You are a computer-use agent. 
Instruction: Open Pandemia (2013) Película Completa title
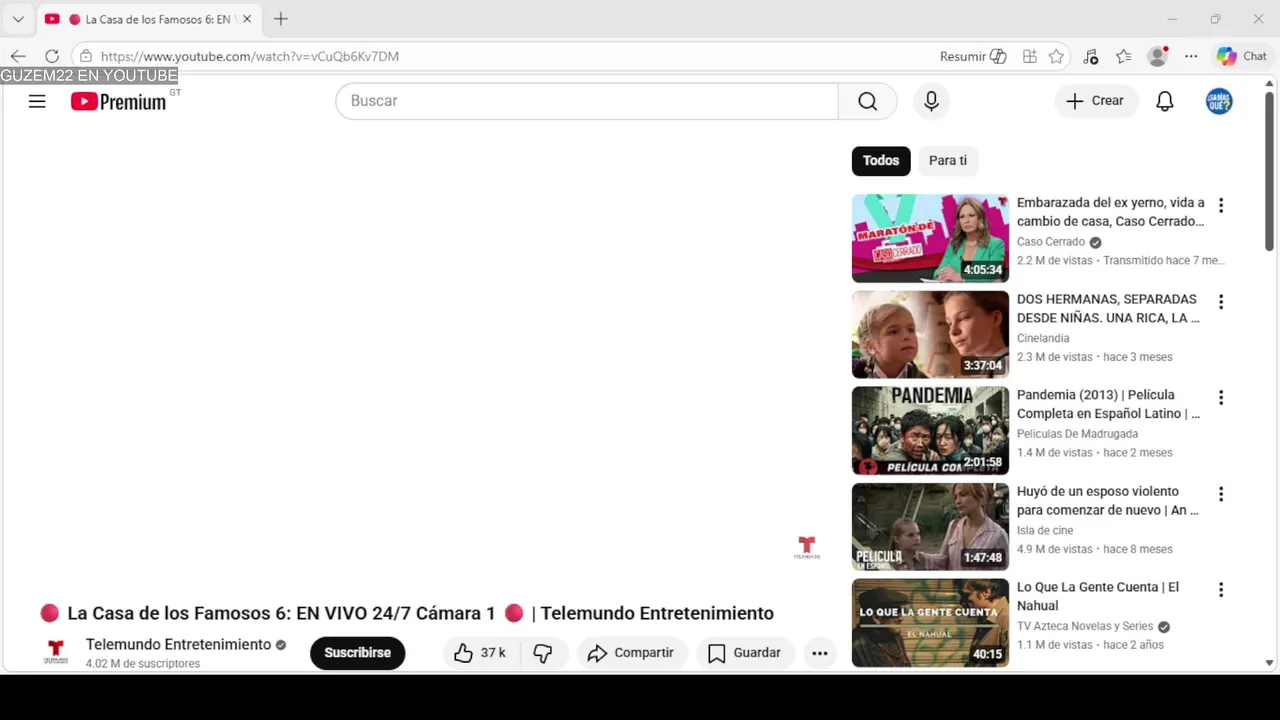coord(1108,404)
